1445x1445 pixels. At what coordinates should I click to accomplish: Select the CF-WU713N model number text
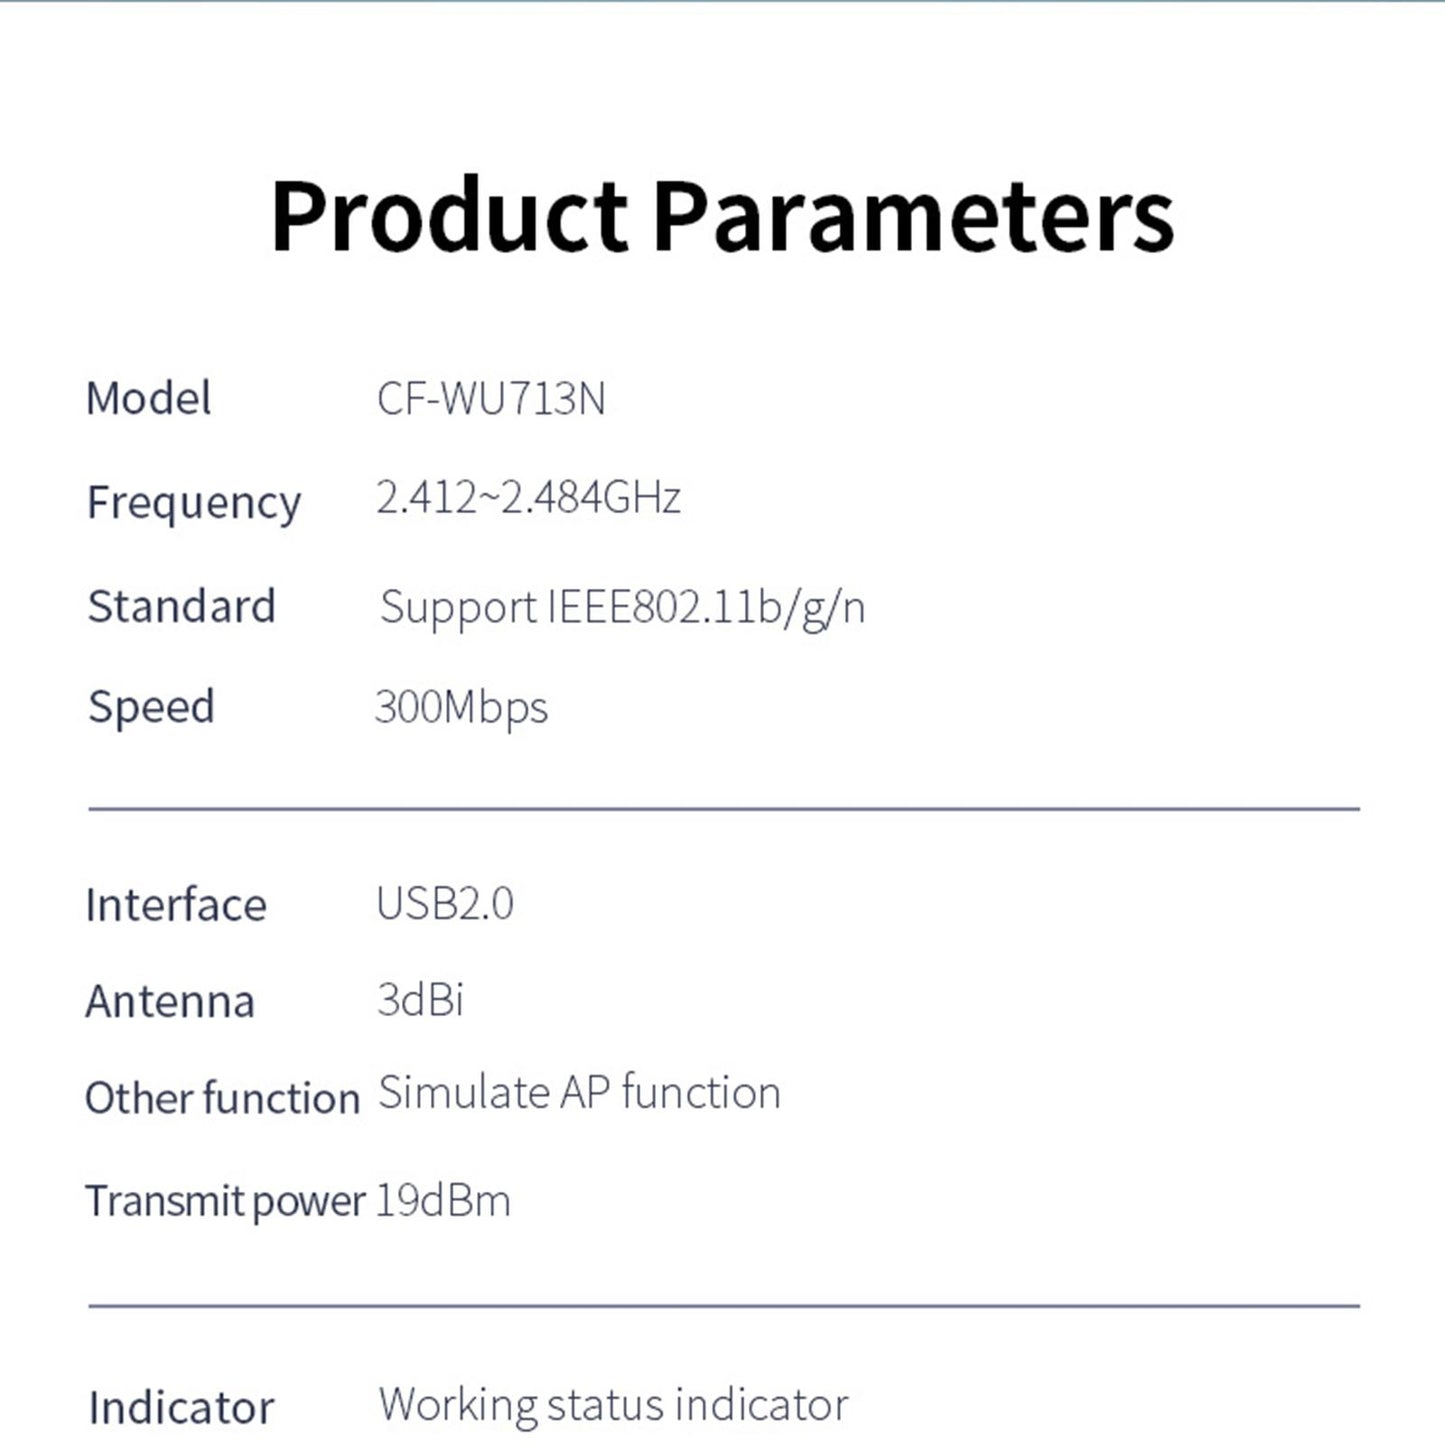[491, 399]
